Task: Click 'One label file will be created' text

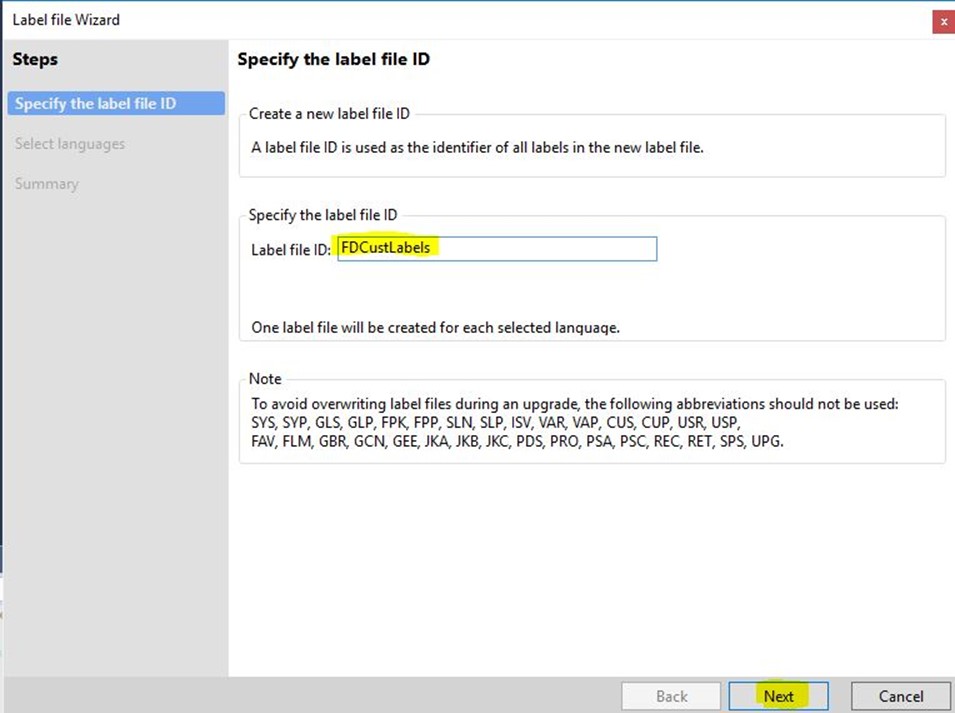Action: coord(435,327)
